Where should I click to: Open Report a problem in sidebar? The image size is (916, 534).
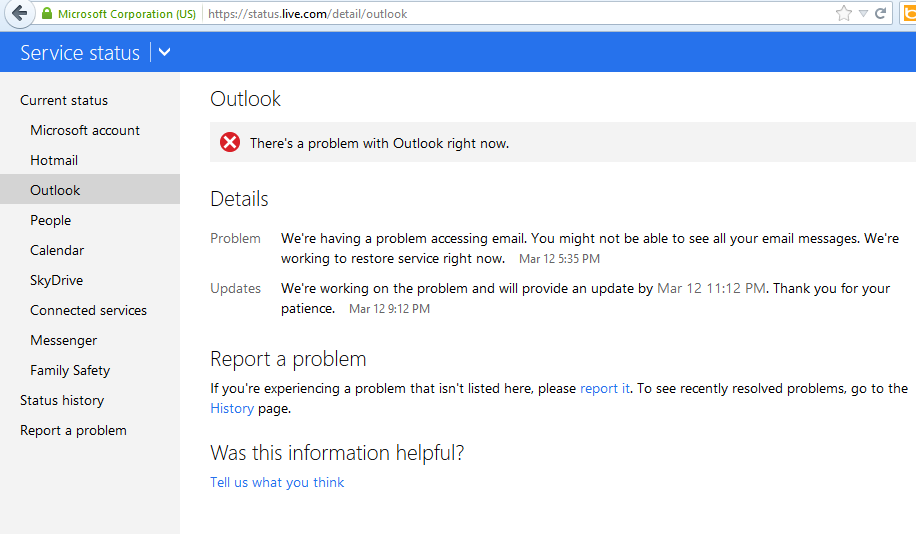(x=73, y=431)
